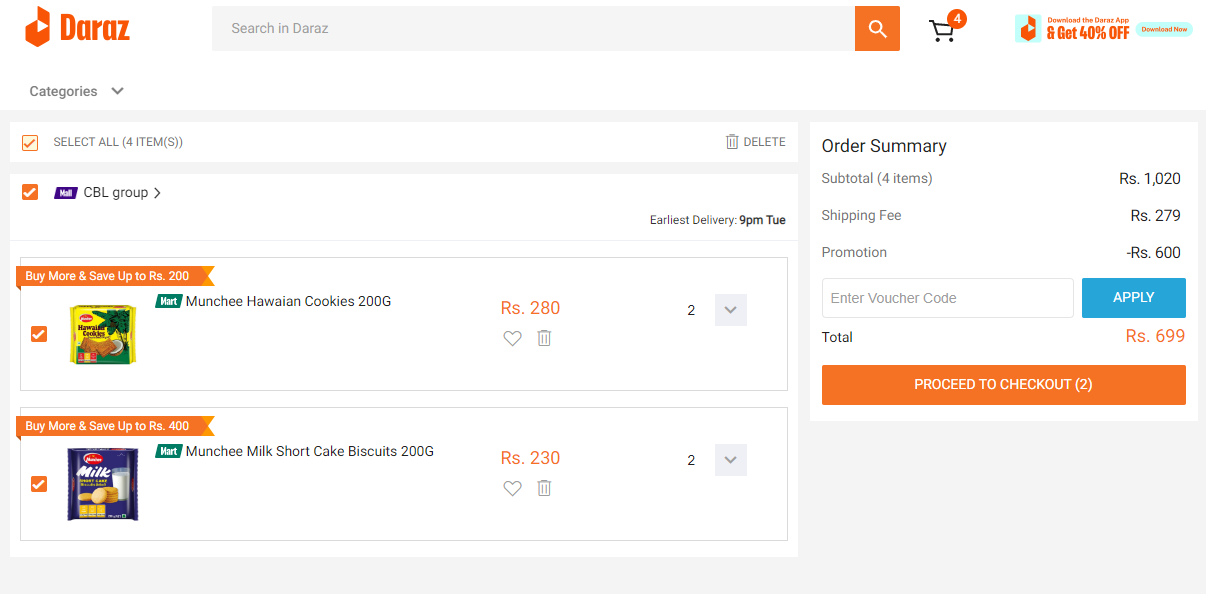1206x594 pixels.
Task: Click the Hawaian Cookies product thumbnail
Action: pyautogui.click(x=103, y=334)
